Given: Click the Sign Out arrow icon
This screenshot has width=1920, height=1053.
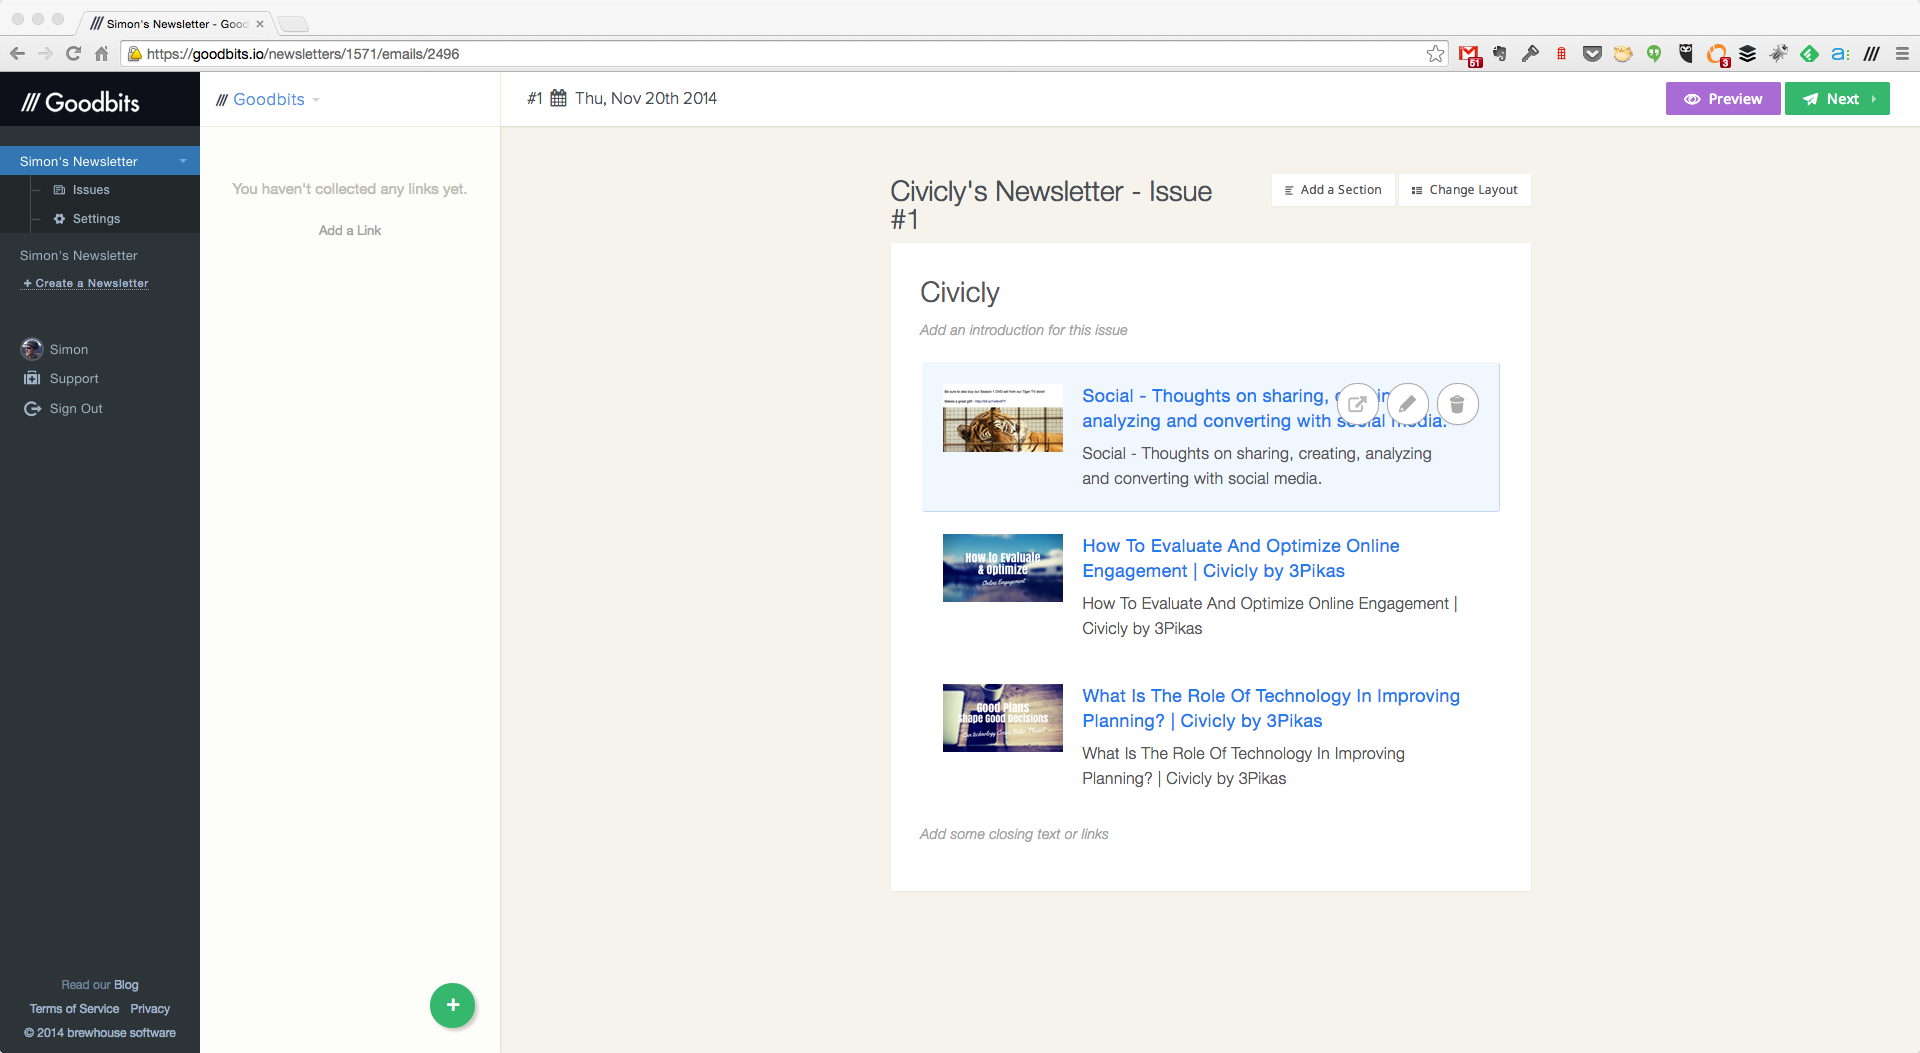Looking at the screenshot, I should [x=32, y=408].
